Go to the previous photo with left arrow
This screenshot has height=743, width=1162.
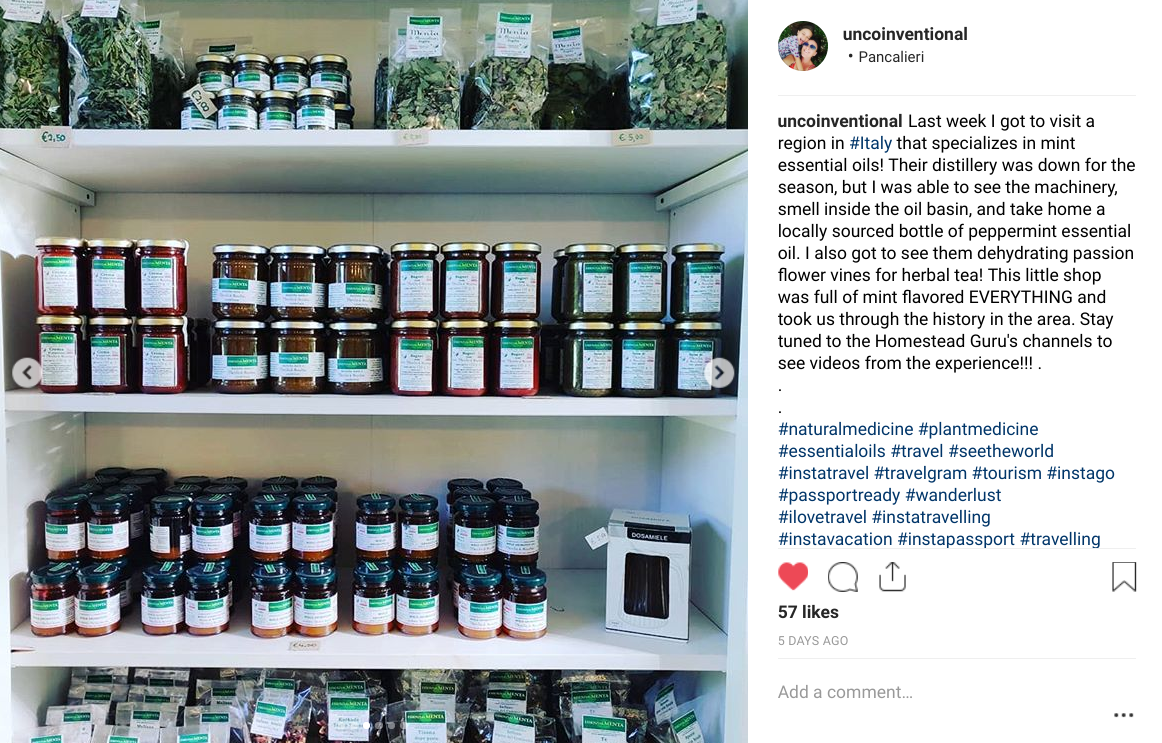tap(27, 373)
